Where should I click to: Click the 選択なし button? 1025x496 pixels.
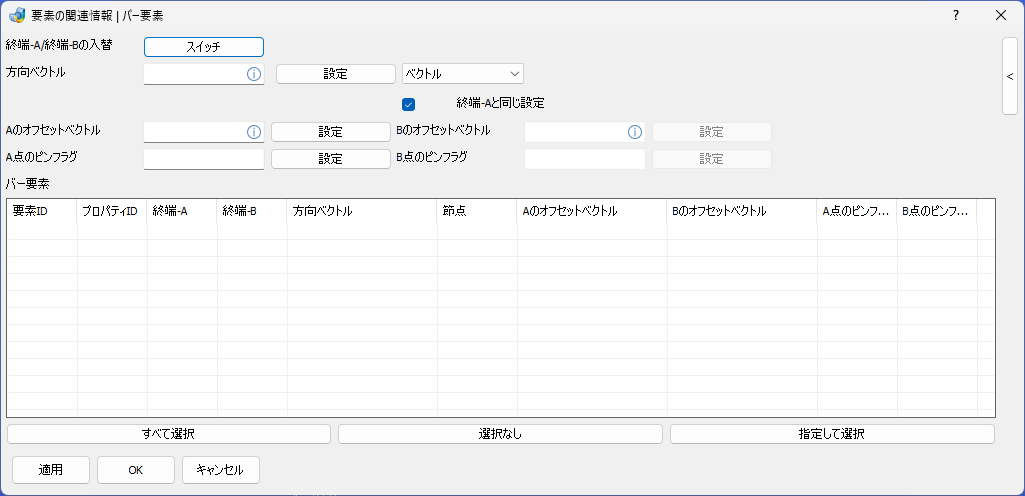[500, 434]
